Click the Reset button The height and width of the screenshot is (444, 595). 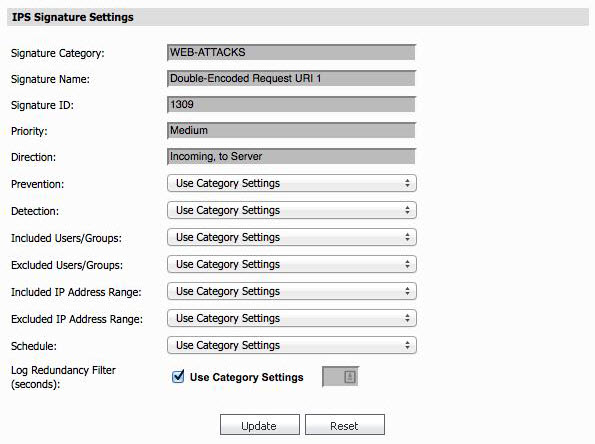pos(345,425)
